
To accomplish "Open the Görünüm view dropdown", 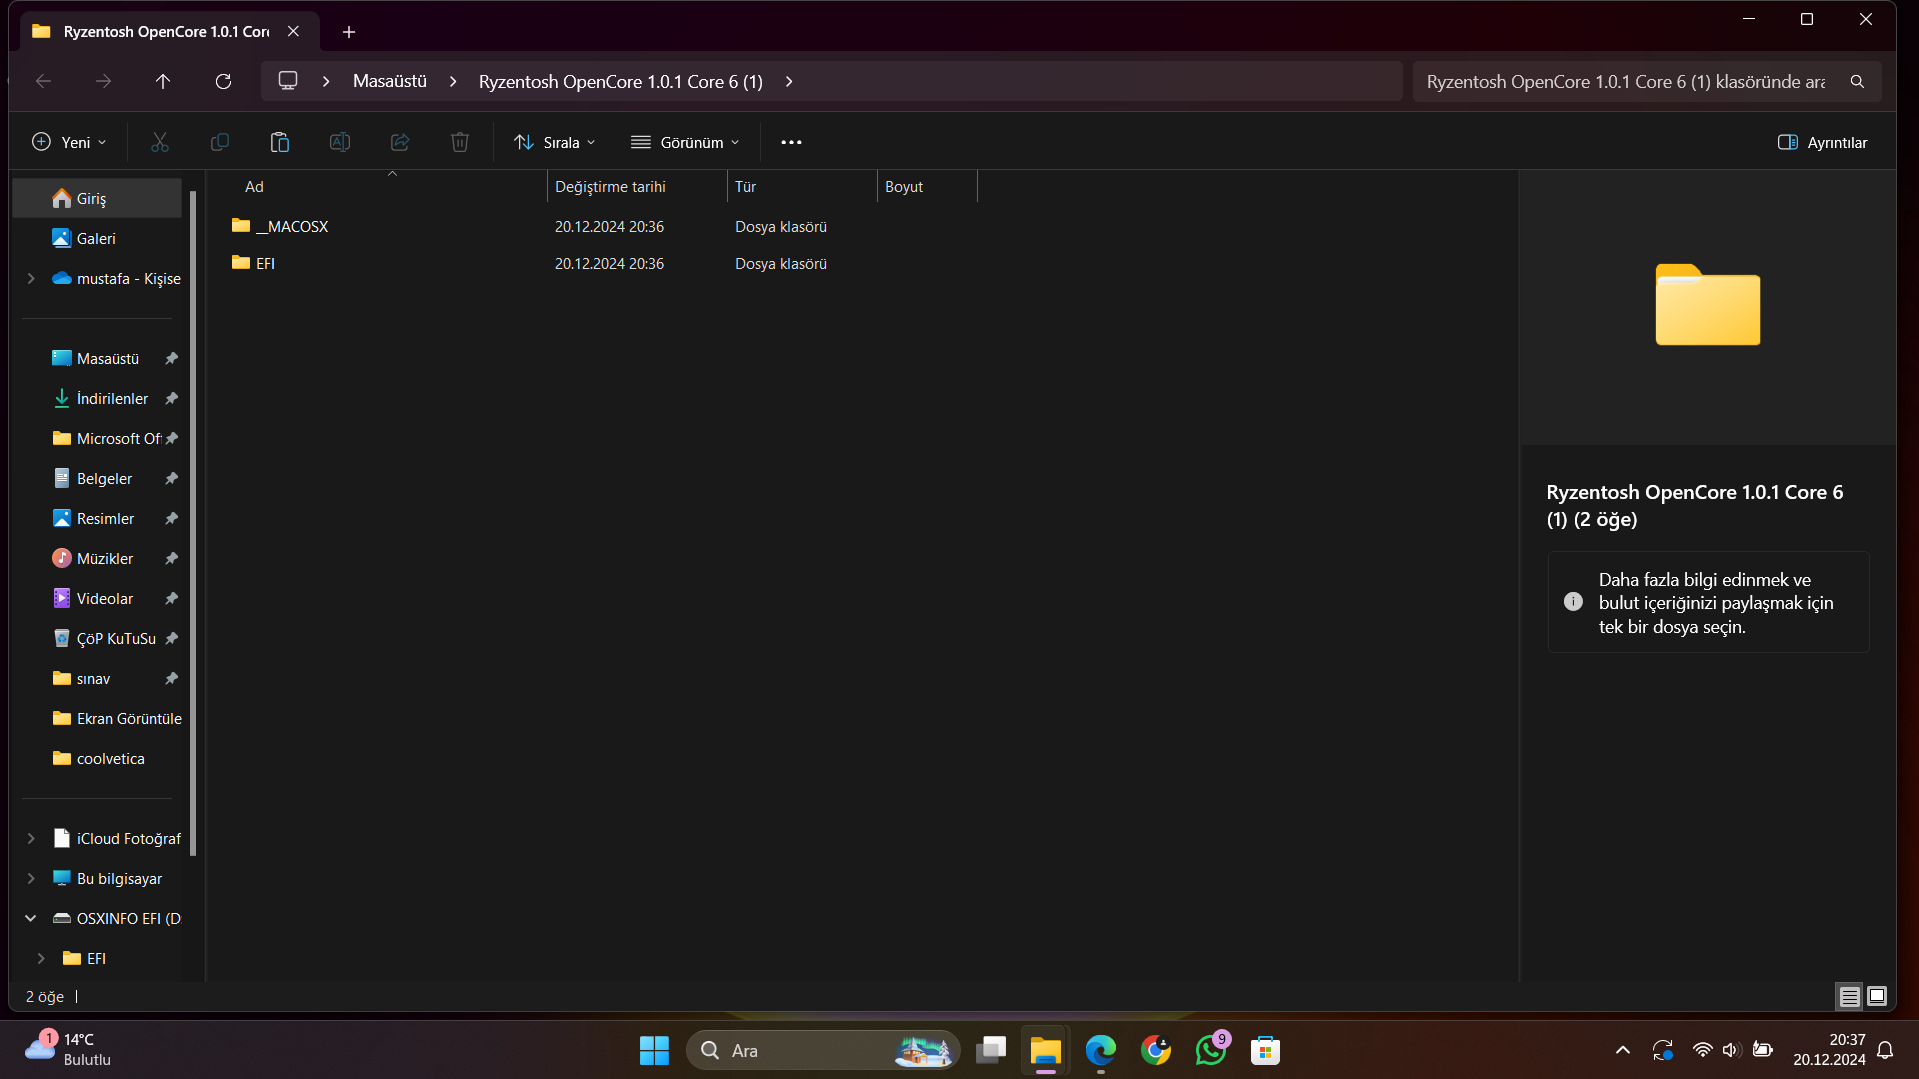I will click(x=685, y=142).
